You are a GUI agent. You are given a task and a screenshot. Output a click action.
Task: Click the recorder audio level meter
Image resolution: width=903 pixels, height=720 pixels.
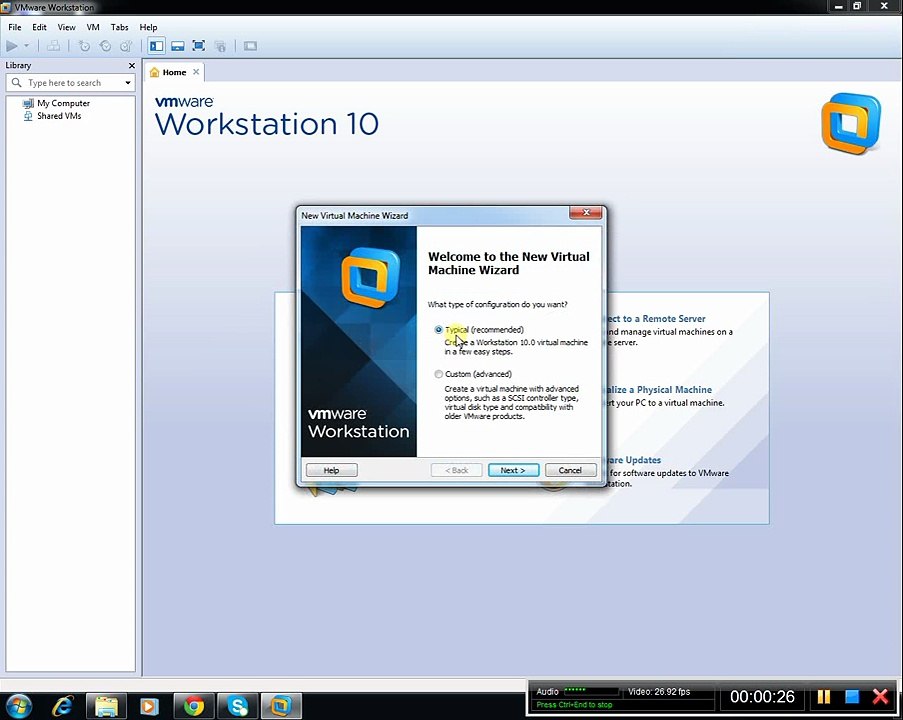(591, 691)
